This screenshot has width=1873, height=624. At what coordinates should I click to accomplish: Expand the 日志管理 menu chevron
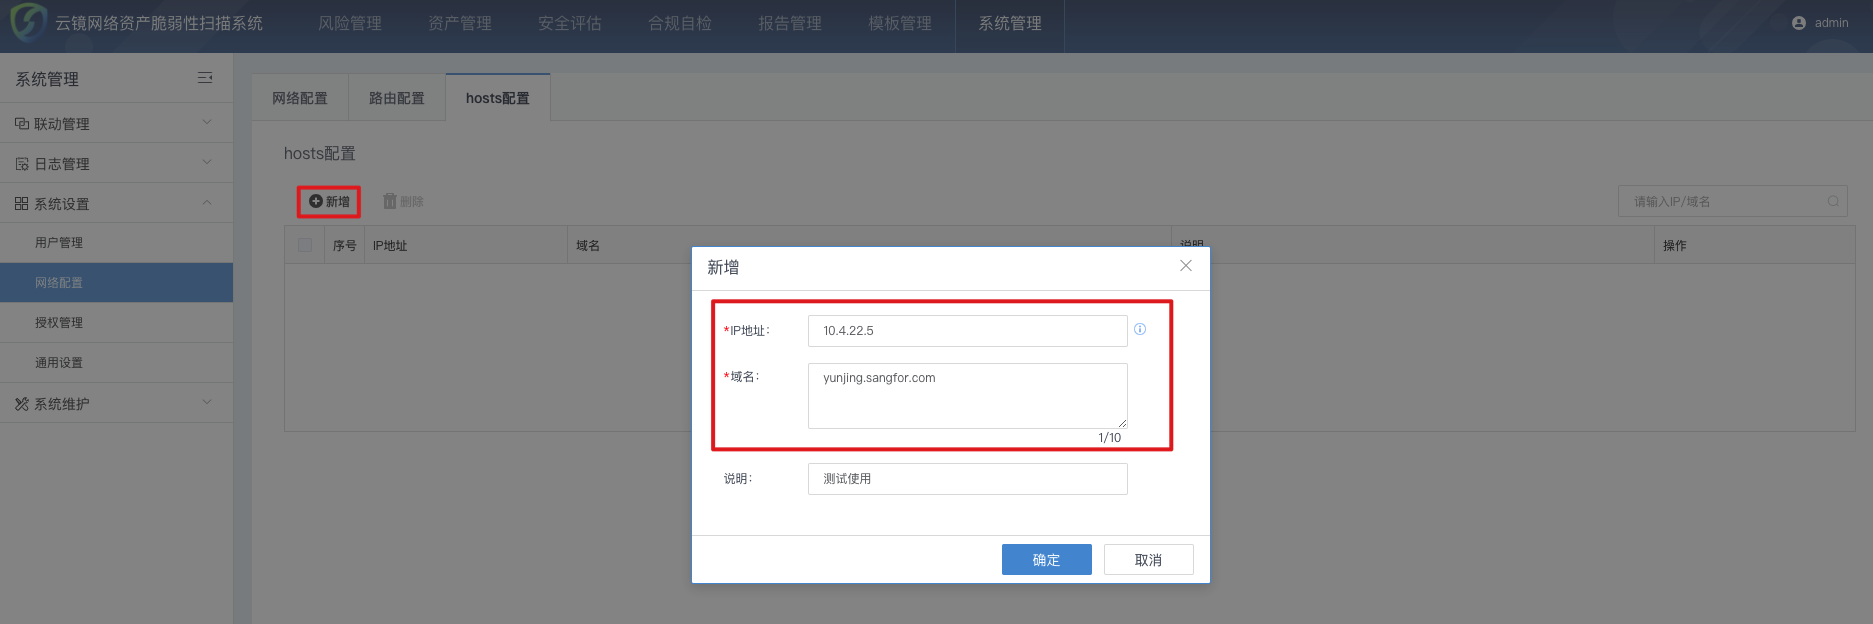[207, 163]
